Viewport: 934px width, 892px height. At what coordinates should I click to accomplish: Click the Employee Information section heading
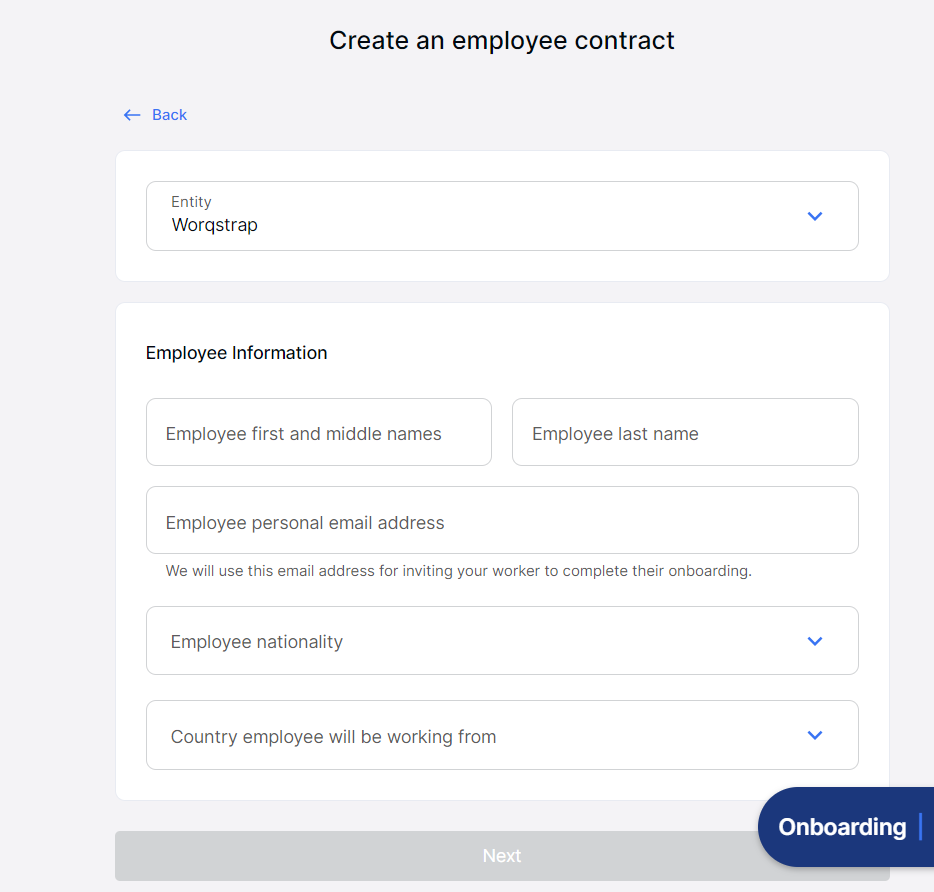[x=236, y=353]
